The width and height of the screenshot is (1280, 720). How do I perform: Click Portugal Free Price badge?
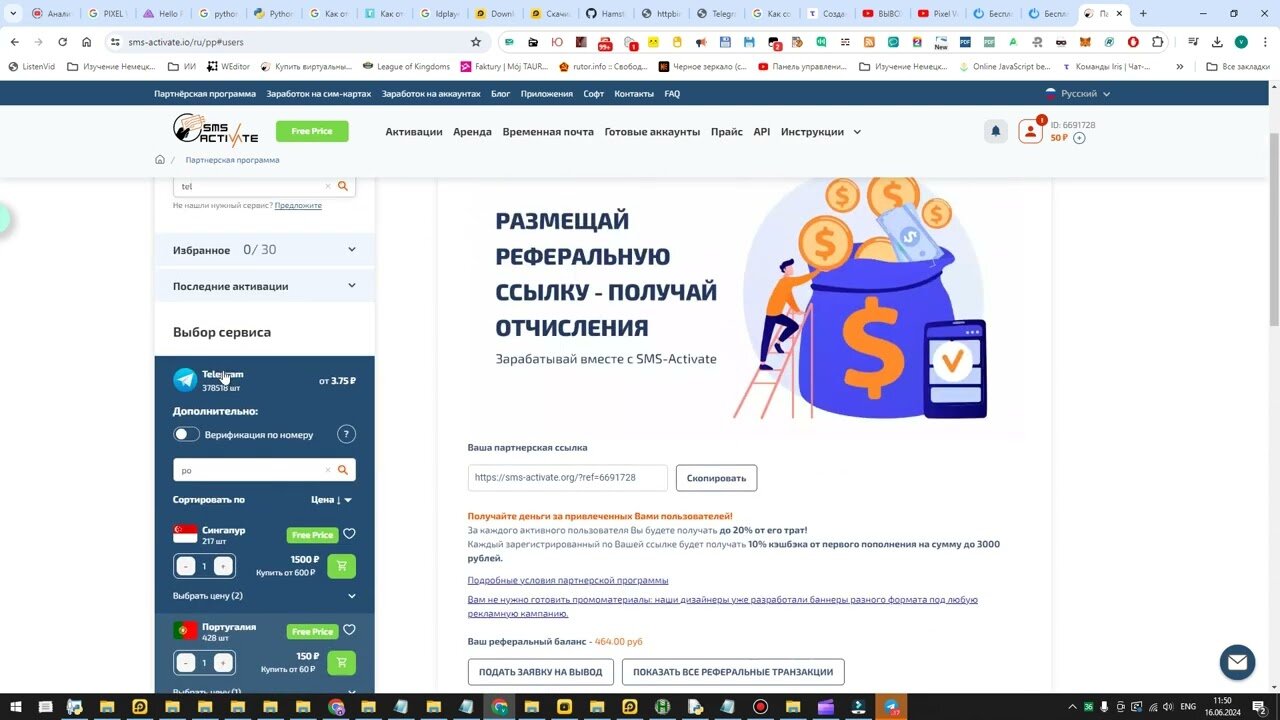tap(312, 631)
